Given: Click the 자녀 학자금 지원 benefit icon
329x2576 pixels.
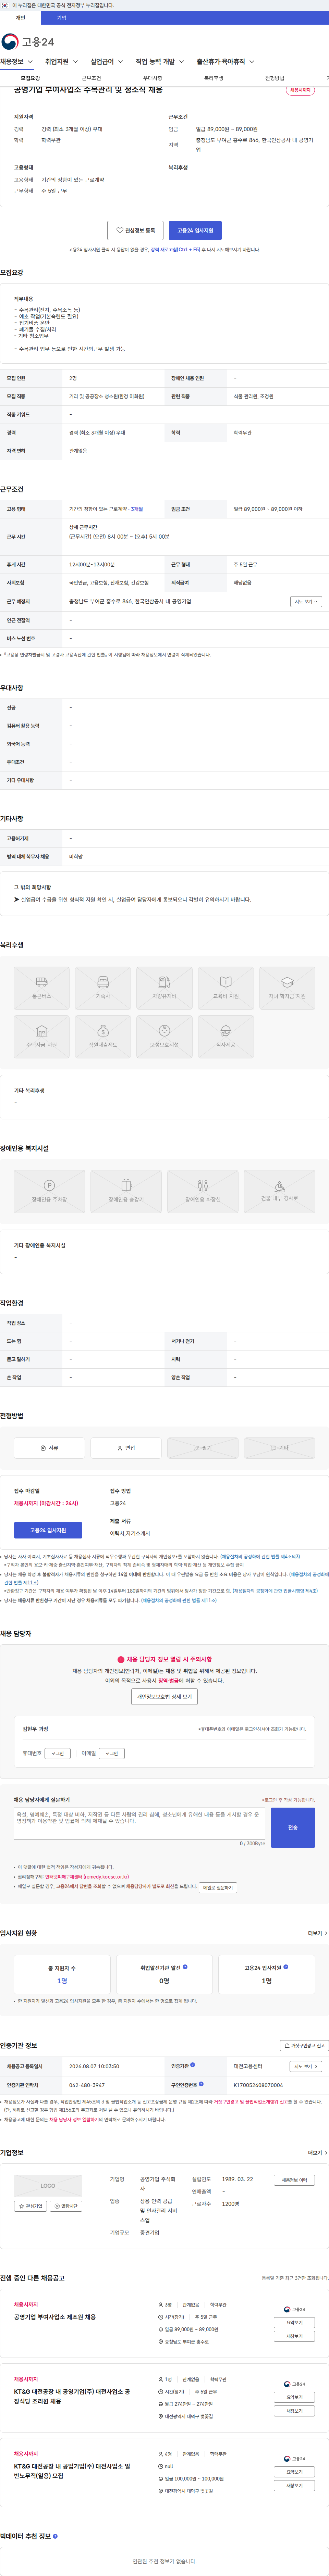Looking at the screenshot, I should pos(287,988).
